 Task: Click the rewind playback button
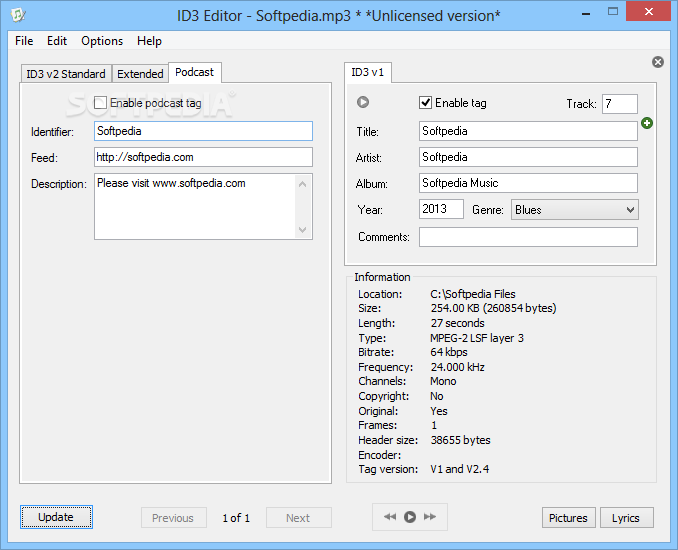390,517
